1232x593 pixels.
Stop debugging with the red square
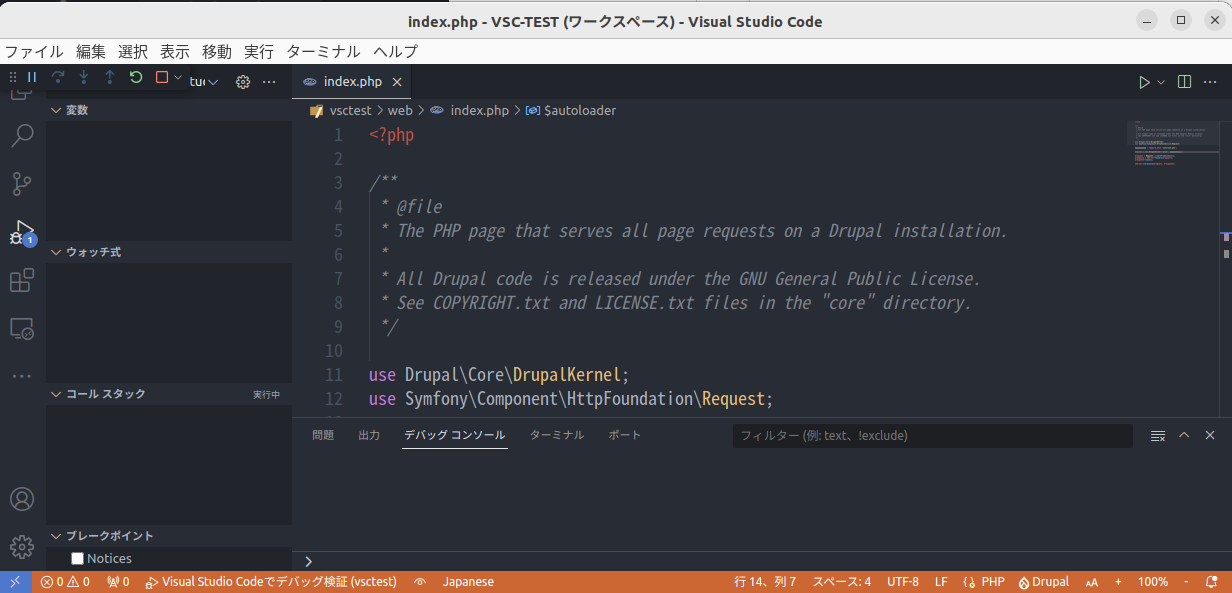(162, 77)
